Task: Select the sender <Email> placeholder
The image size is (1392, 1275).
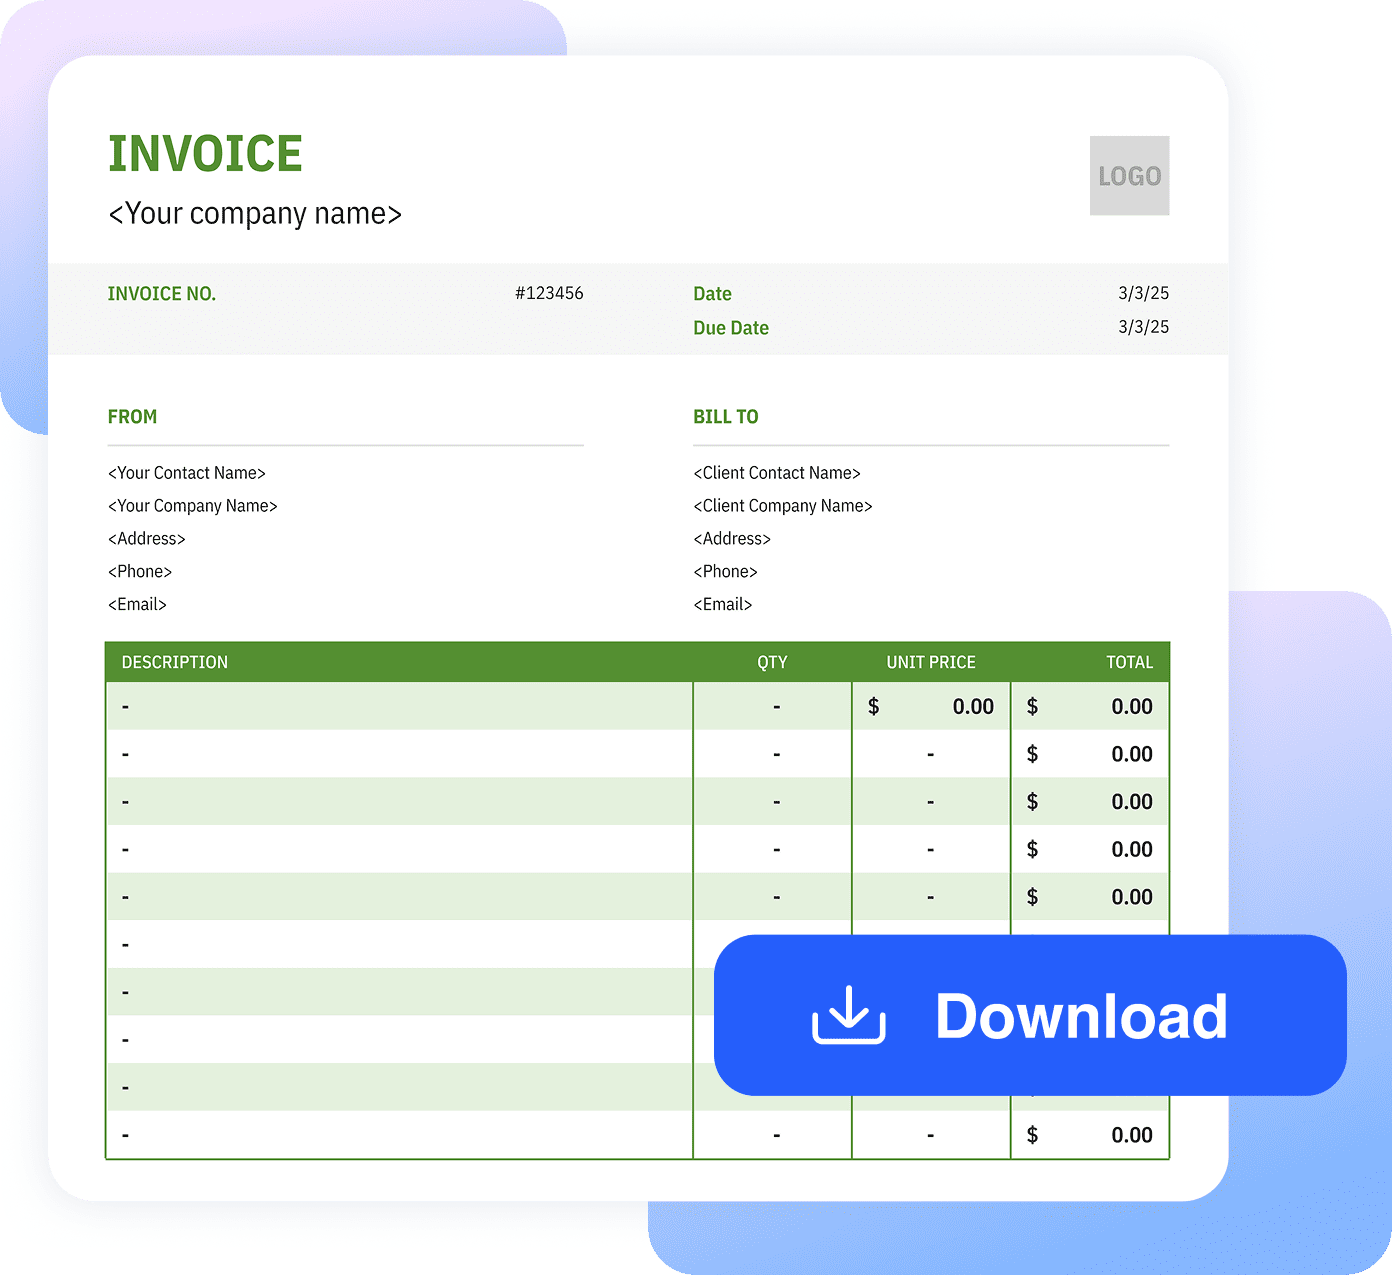Action: (137, 604)
